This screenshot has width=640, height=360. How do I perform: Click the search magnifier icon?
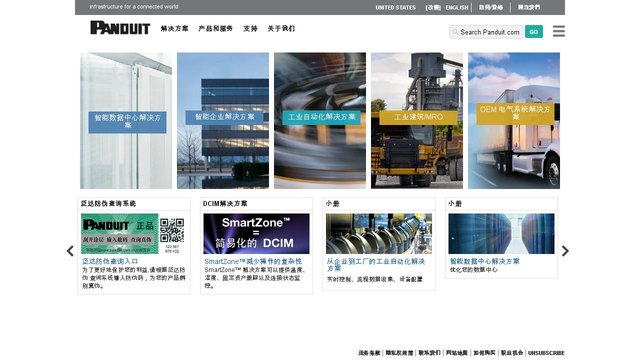pyautogui.click(x=455, y=32)
